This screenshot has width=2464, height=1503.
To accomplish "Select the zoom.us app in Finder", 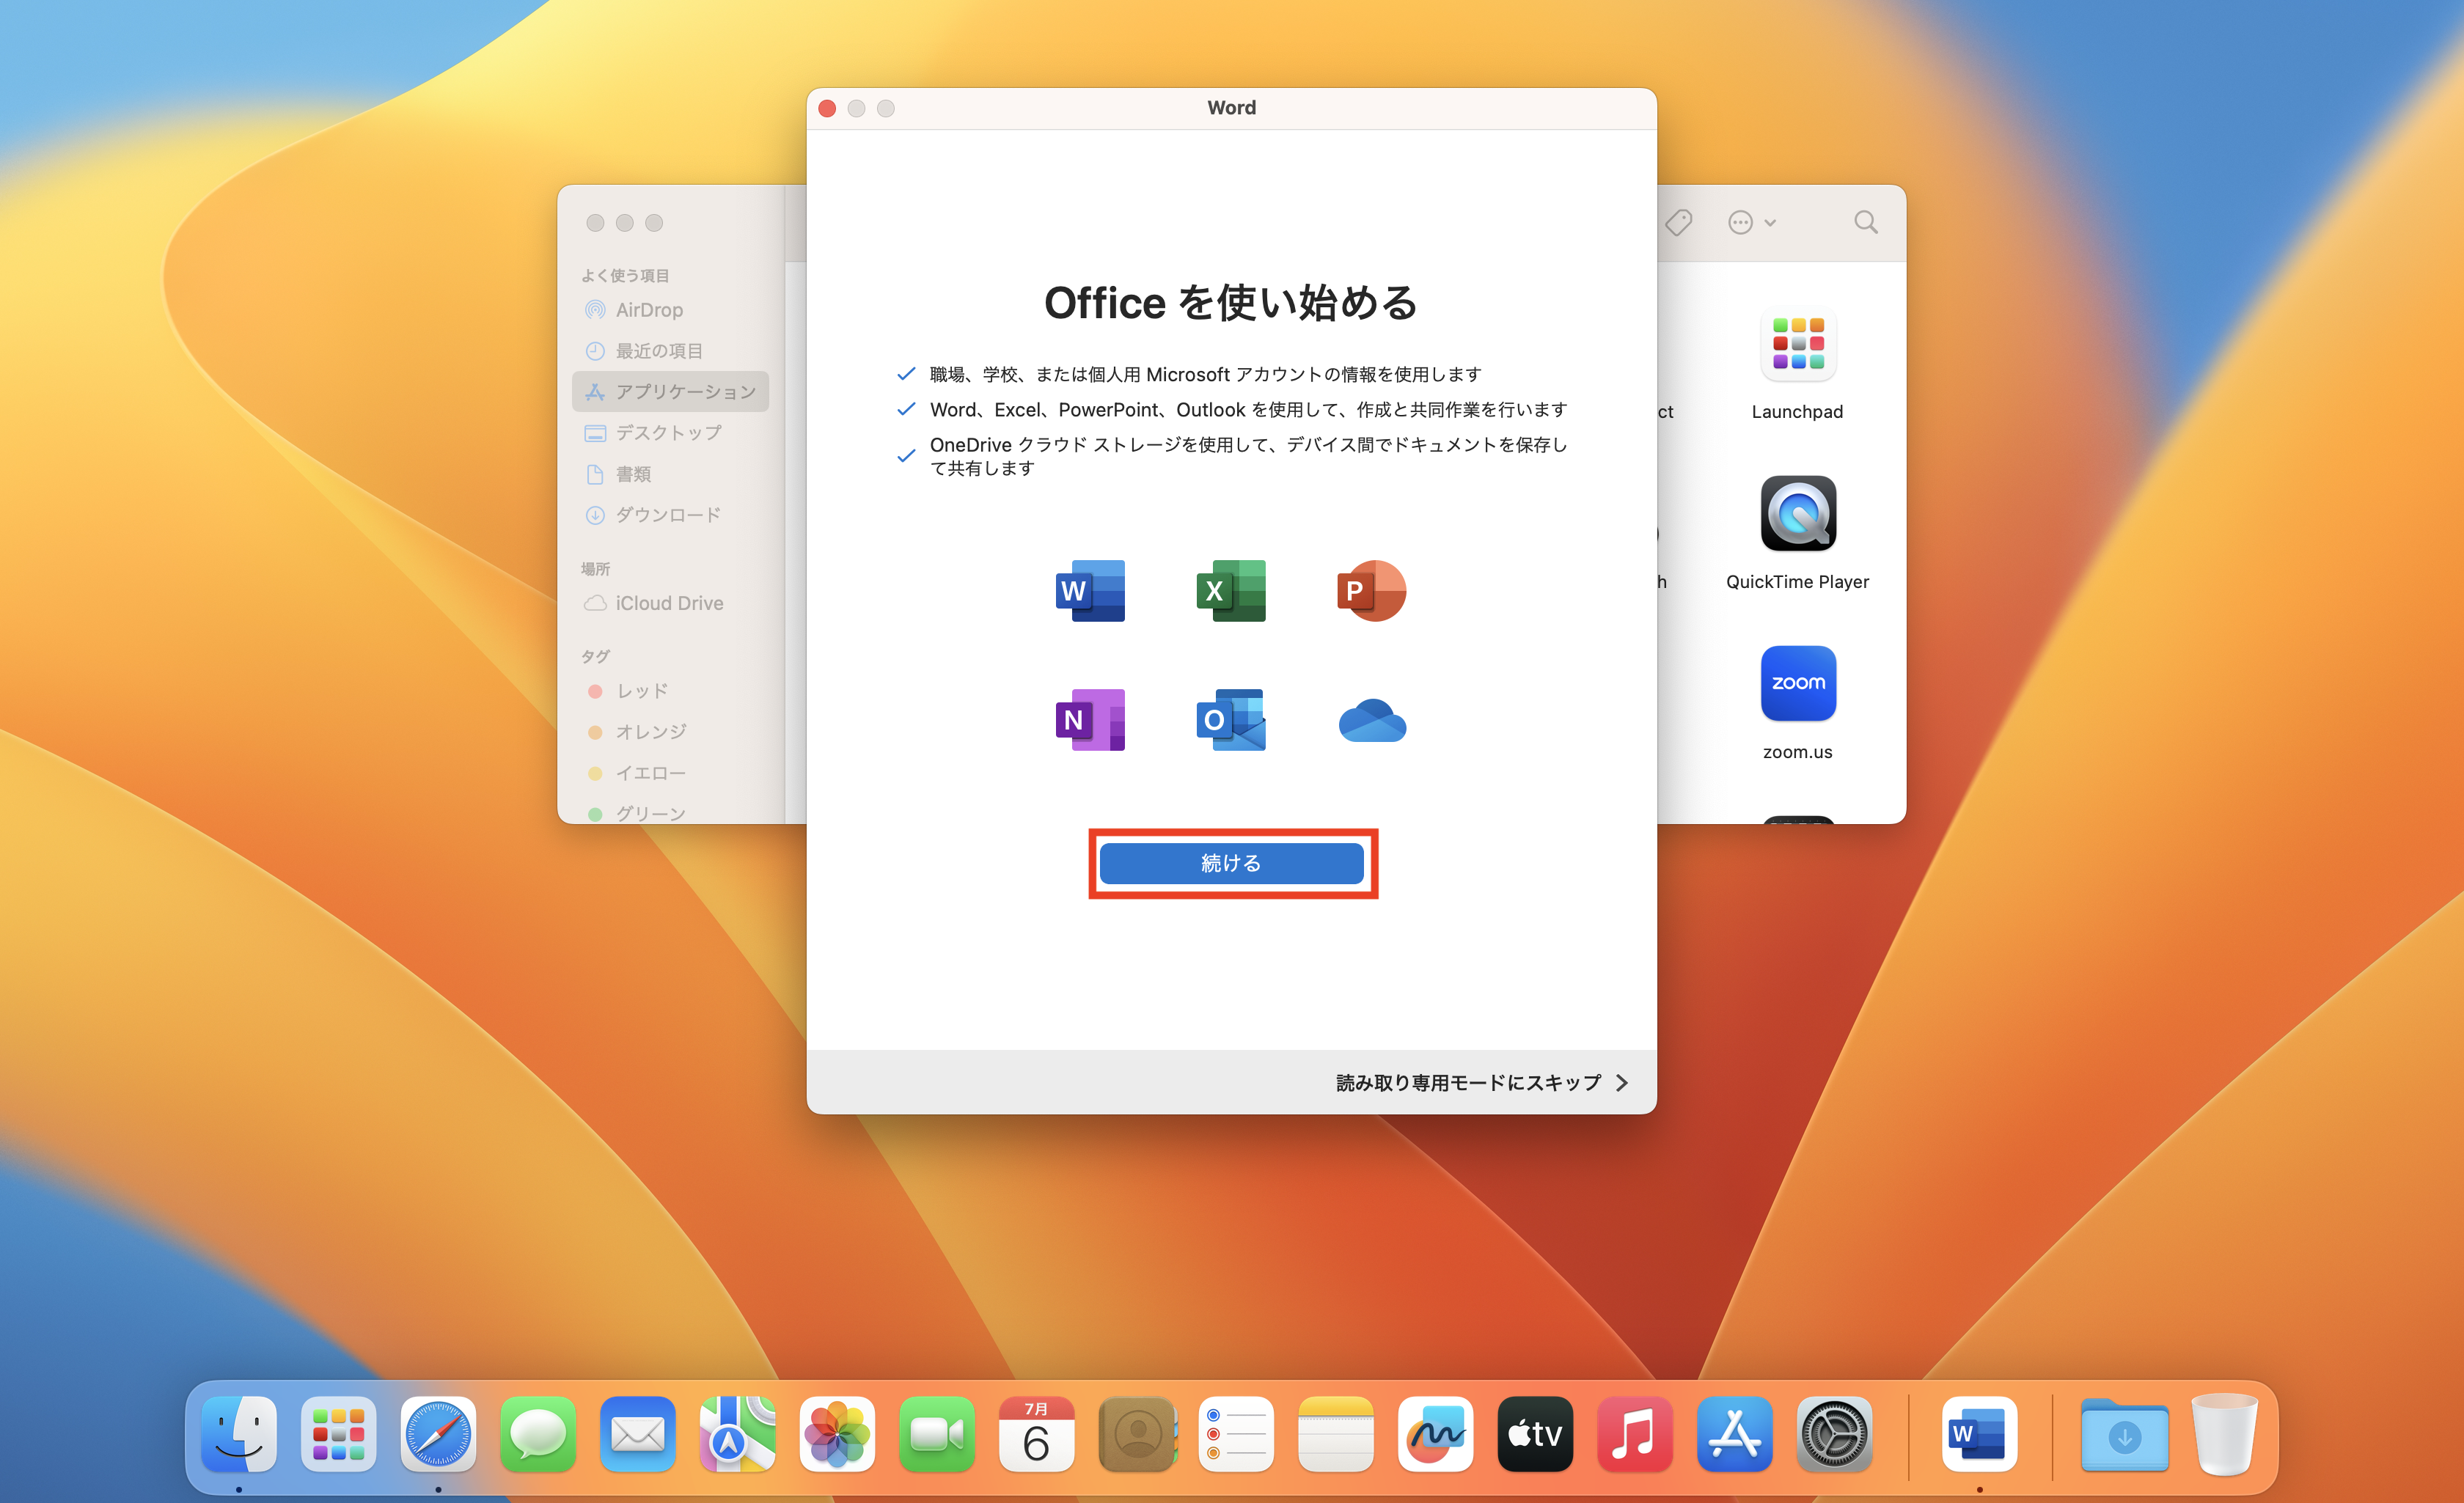I will (1797, 703).
